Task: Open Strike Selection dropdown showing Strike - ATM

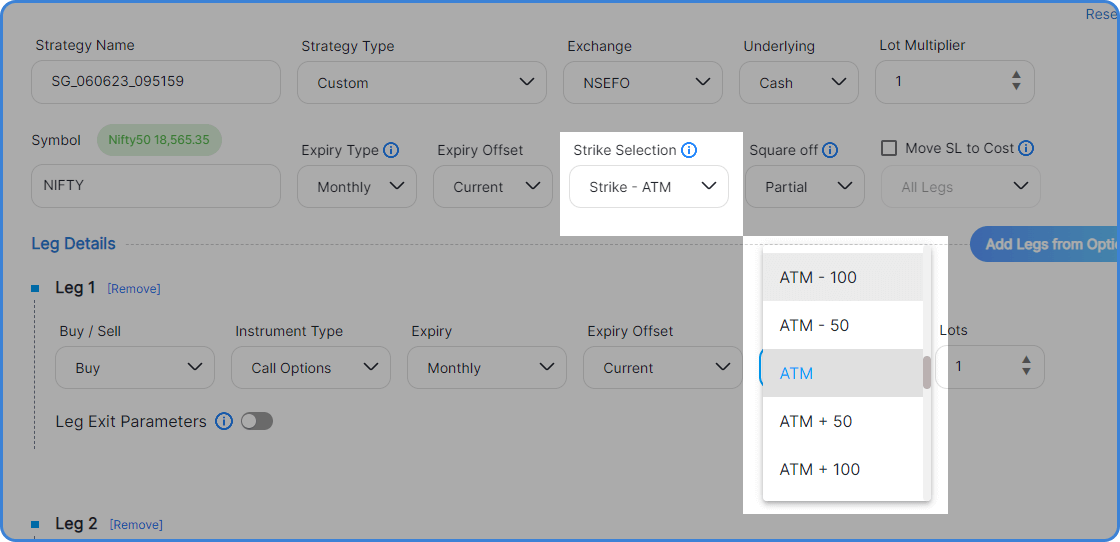Action: tap(649, 186)
